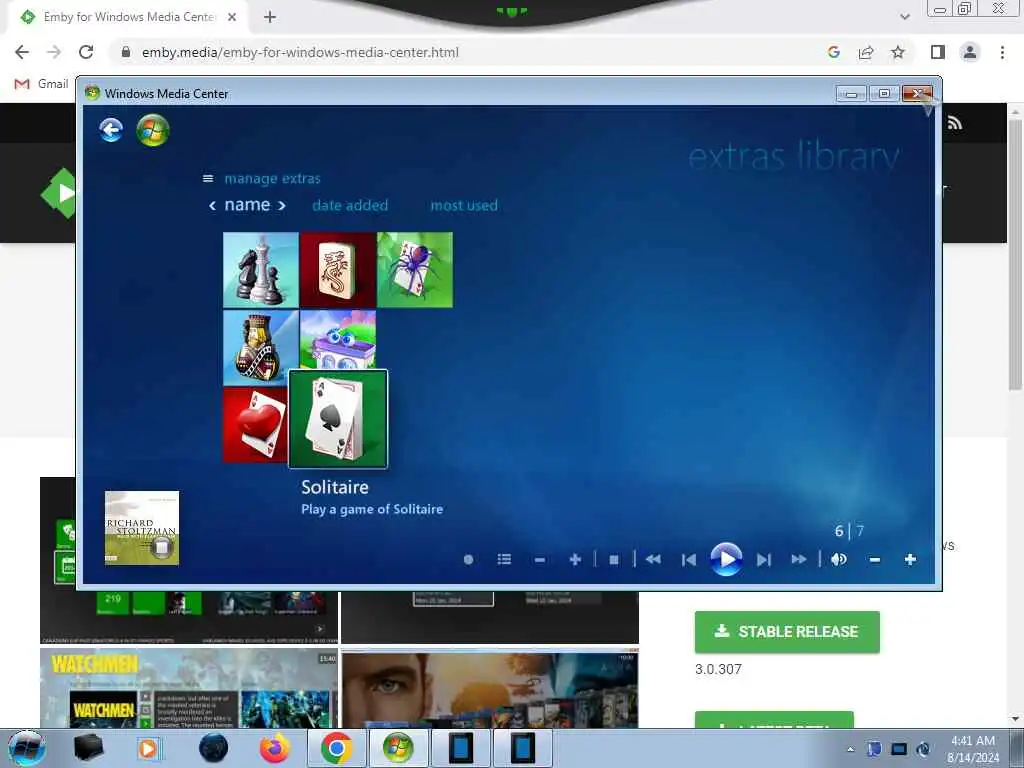Open the guide list icon in transport bar
Viewport: 1024px width, 768px height.
click(504, 560)
